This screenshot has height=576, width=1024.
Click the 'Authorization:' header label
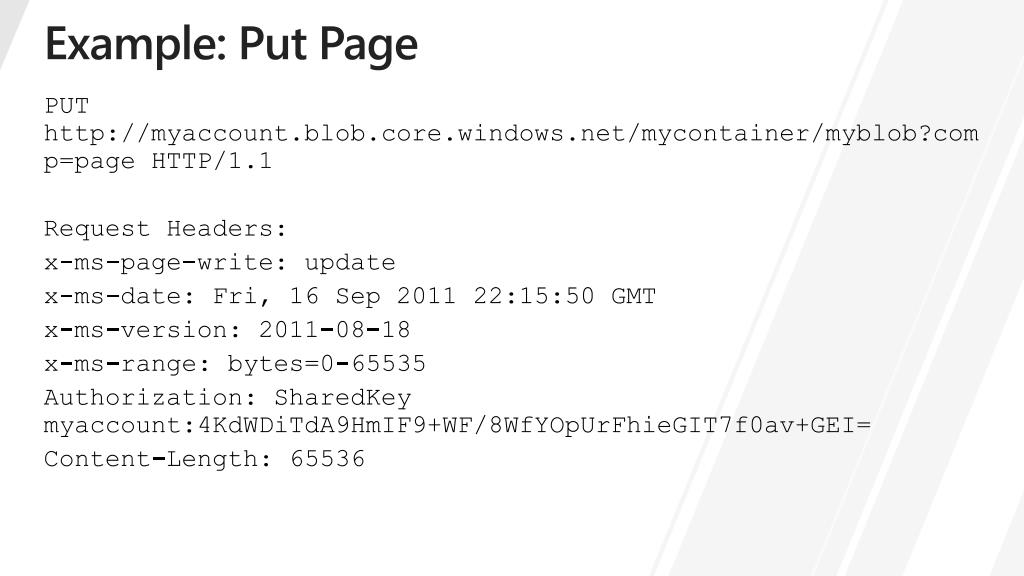tap(150, 398)
